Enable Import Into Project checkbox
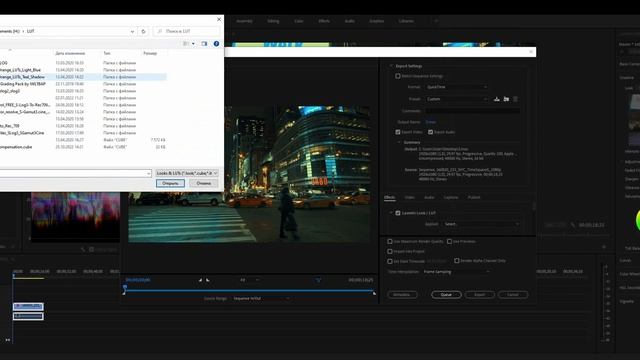640x360 pixels. tap(390, 251)
